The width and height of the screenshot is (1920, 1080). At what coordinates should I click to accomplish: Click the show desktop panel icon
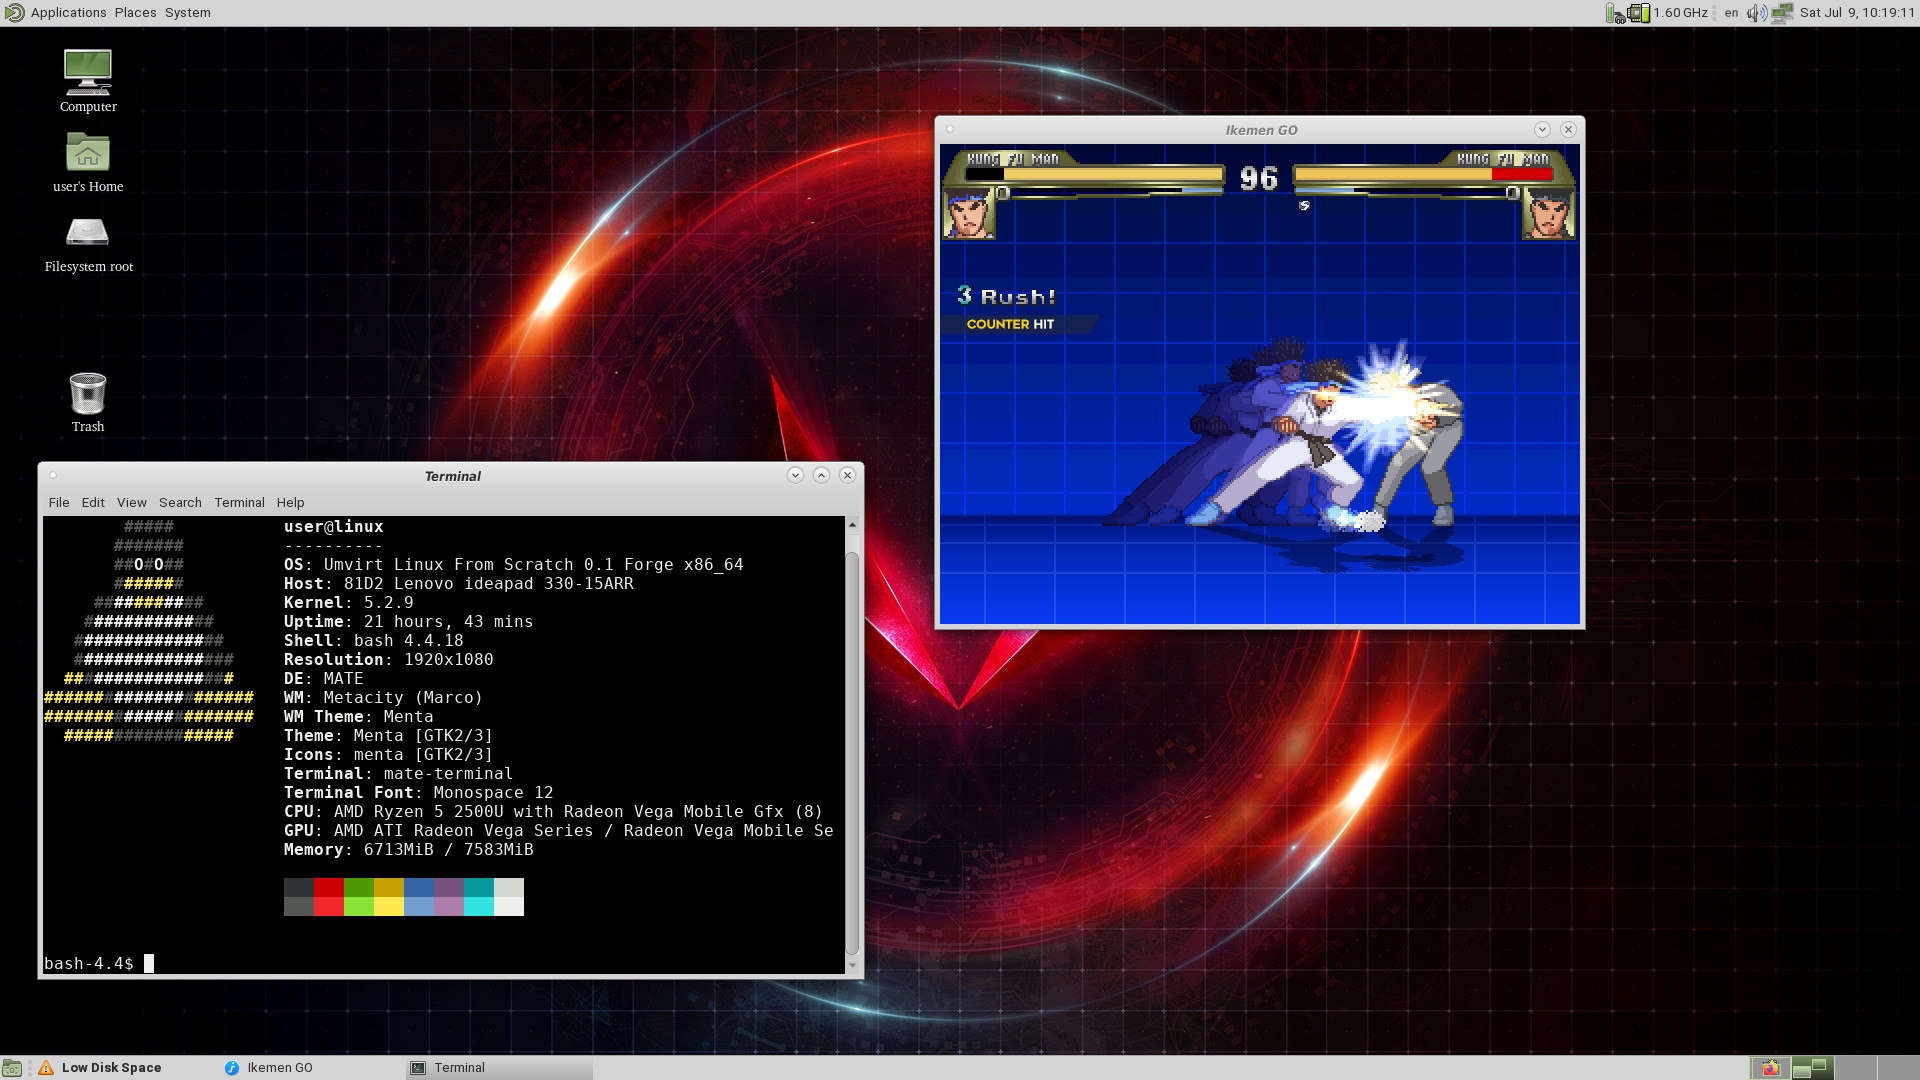tap(12, 1068)
